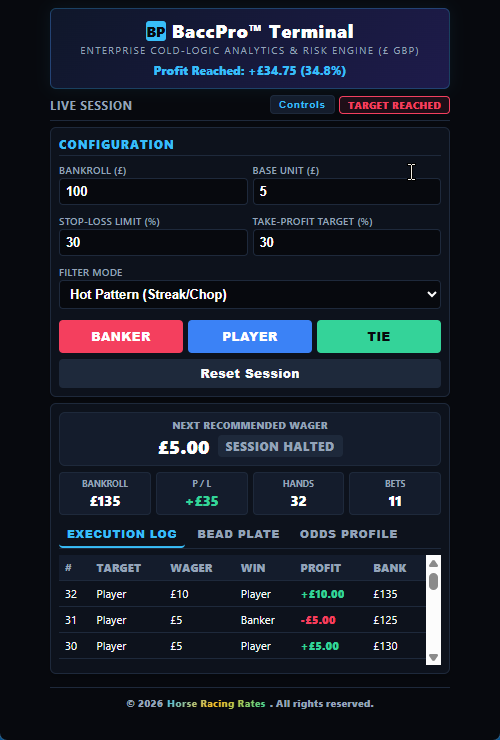The width and height of the screenshot is (500, 740).
Task: Open the Horse Racing Rates footer link
Action: [216, 704]
